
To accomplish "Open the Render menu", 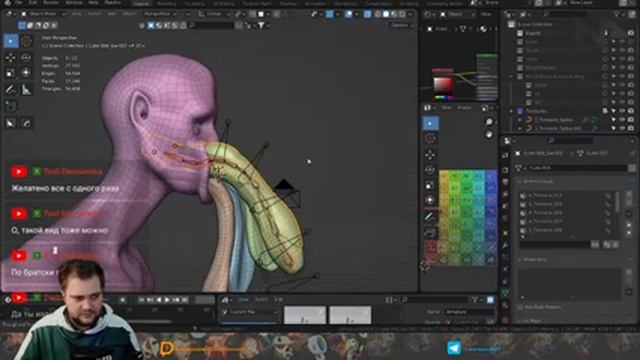I will (x=51, y=2).
